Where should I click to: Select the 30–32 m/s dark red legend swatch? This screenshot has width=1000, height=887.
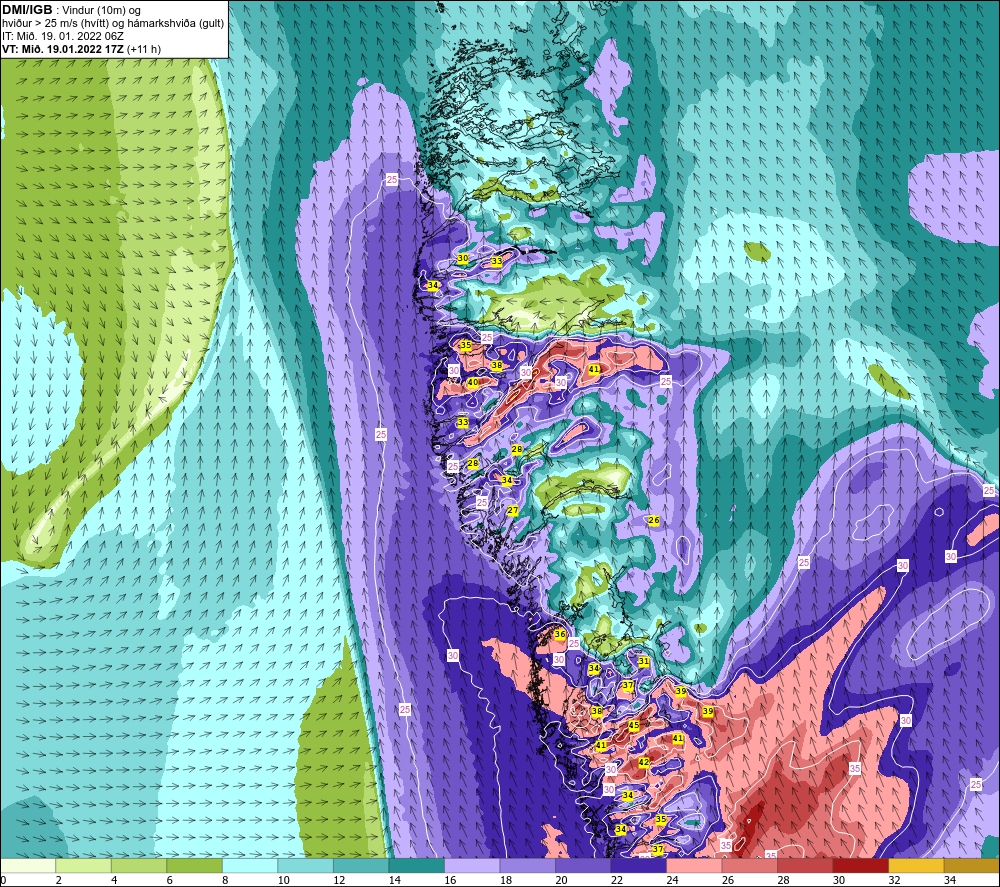860,866
